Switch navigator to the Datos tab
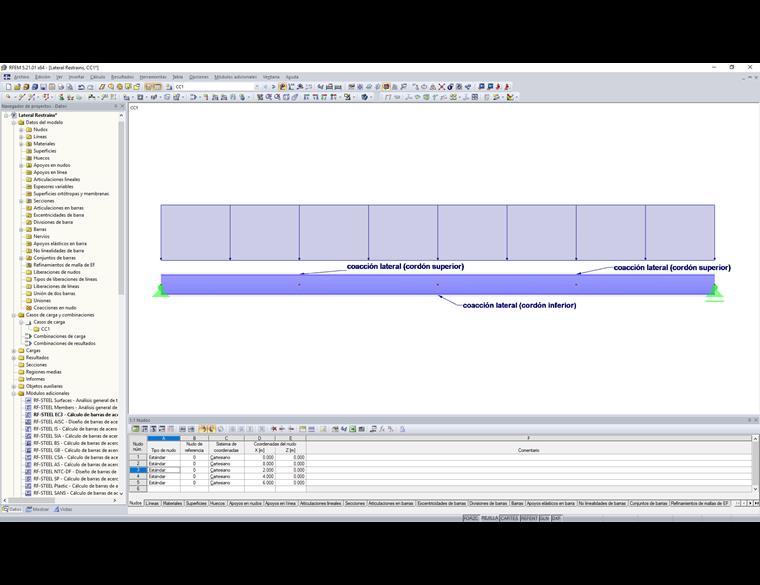Screen dimensions: 760x585 pos(12,509)
